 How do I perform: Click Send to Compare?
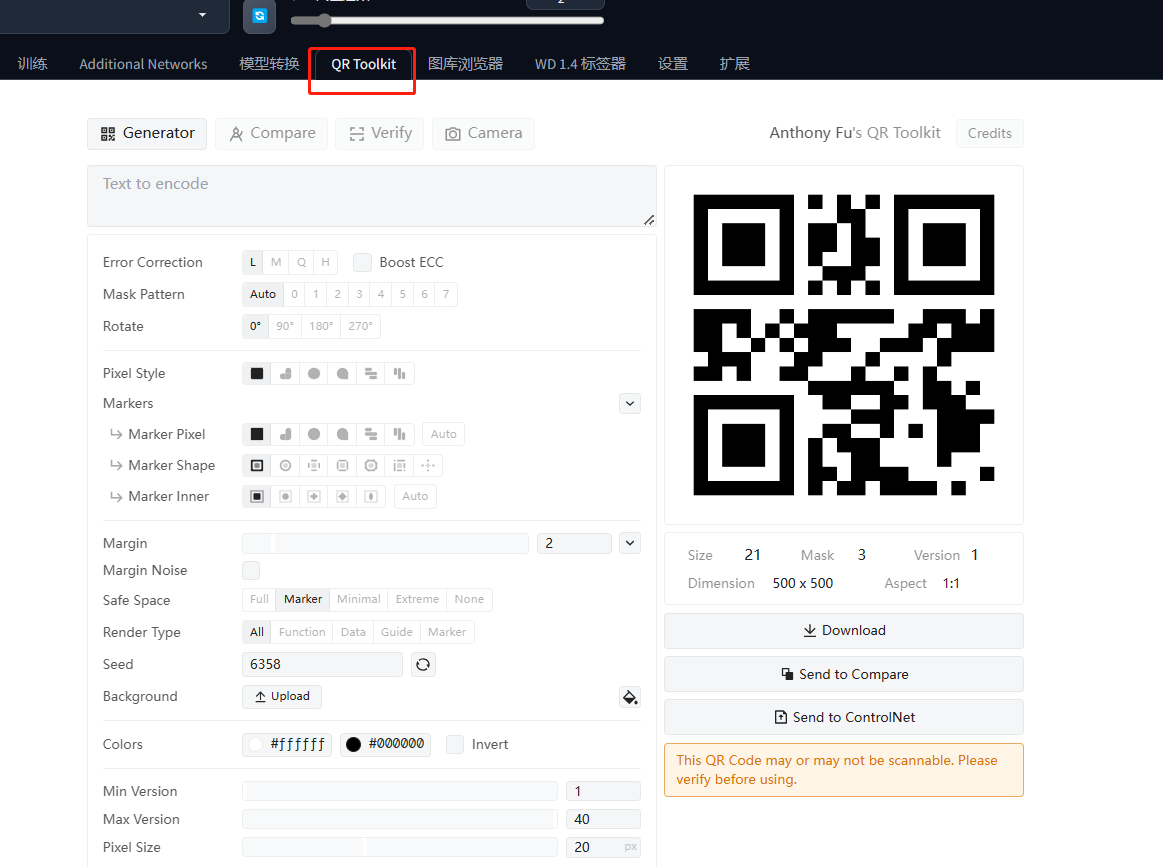pyautogui.click(x=844, y=674)
